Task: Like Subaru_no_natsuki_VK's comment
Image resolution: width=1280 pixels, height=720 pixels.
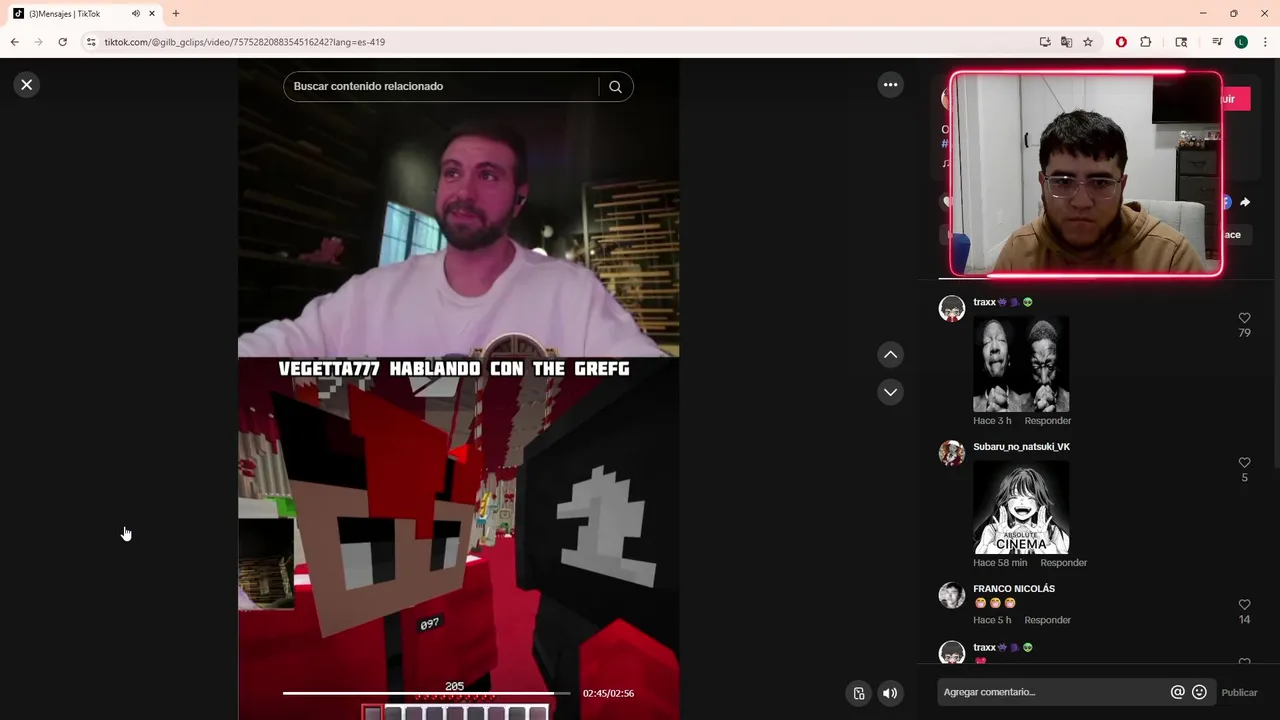Action: point(1244,463)
